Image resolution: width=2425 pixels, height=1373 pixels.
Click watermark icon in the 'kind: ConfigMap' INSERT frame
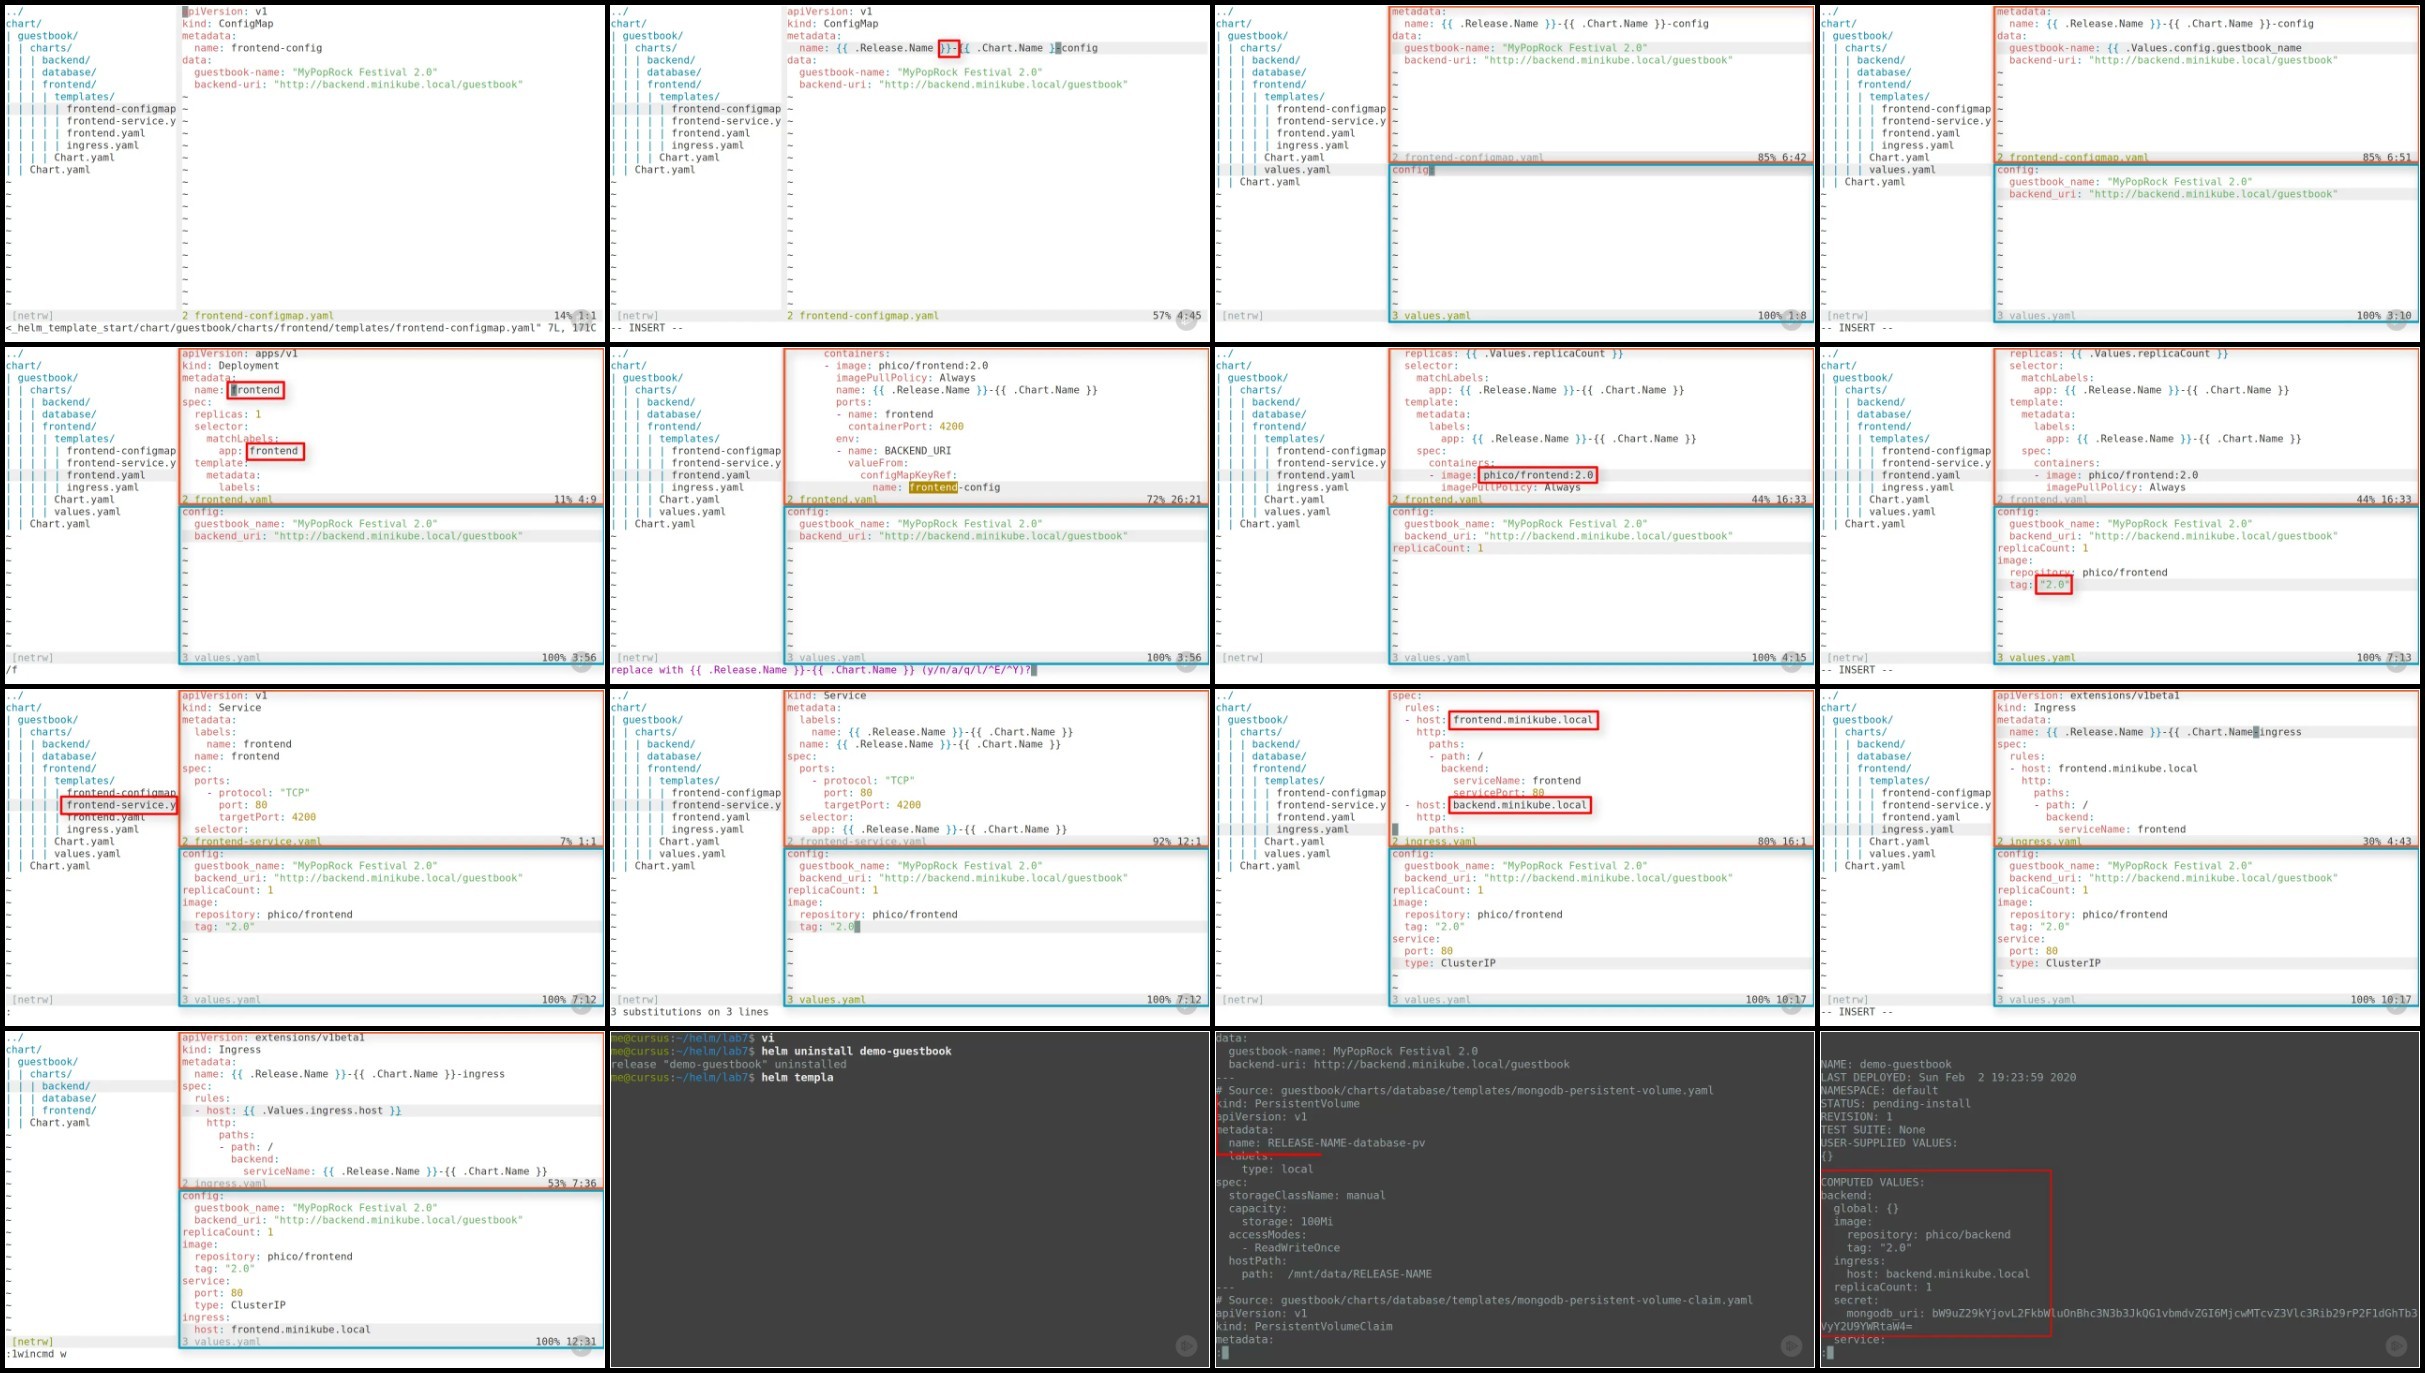click(x=1186, y=320)
